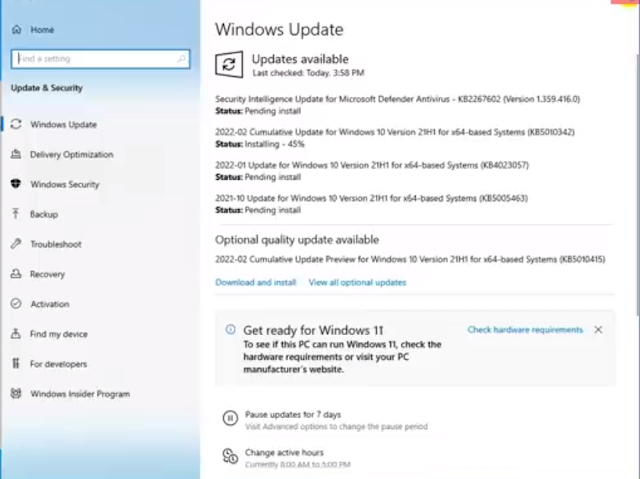Click the Windows Security shield icon
This screenshot has height=479, width=640.
16,184
